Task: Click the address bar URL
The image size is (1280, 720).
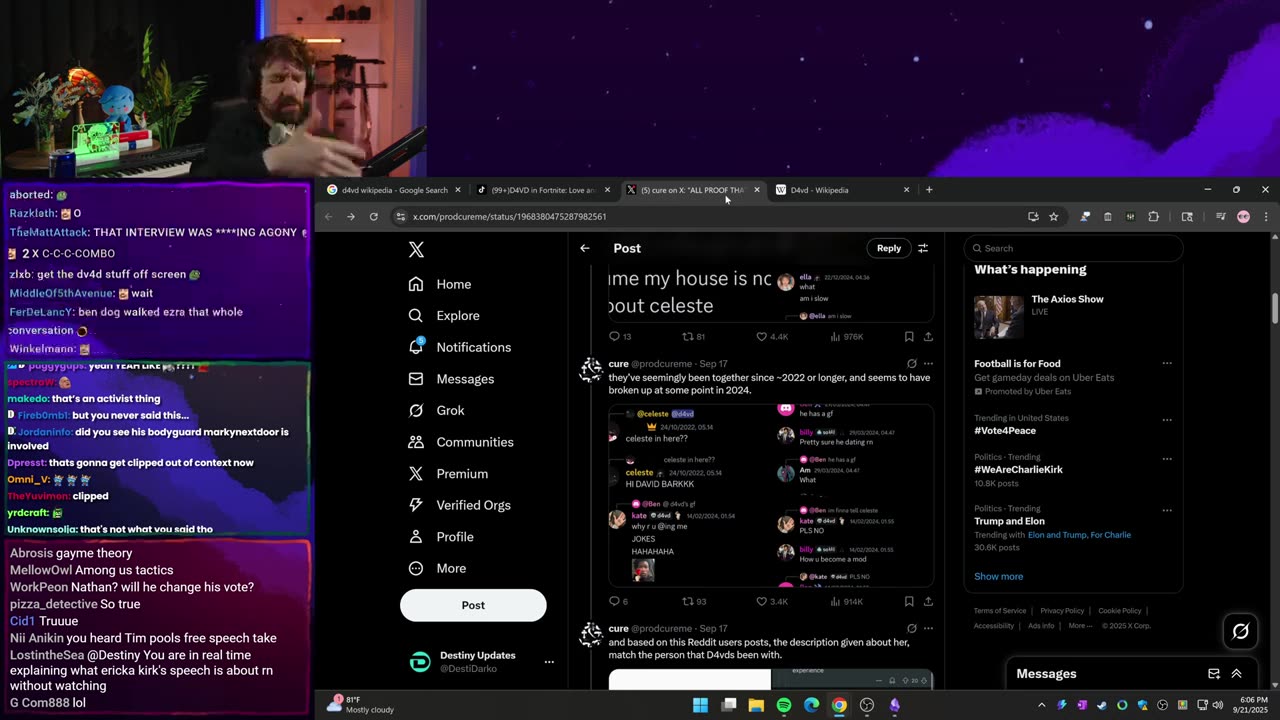Action: [x=509, y=216]
